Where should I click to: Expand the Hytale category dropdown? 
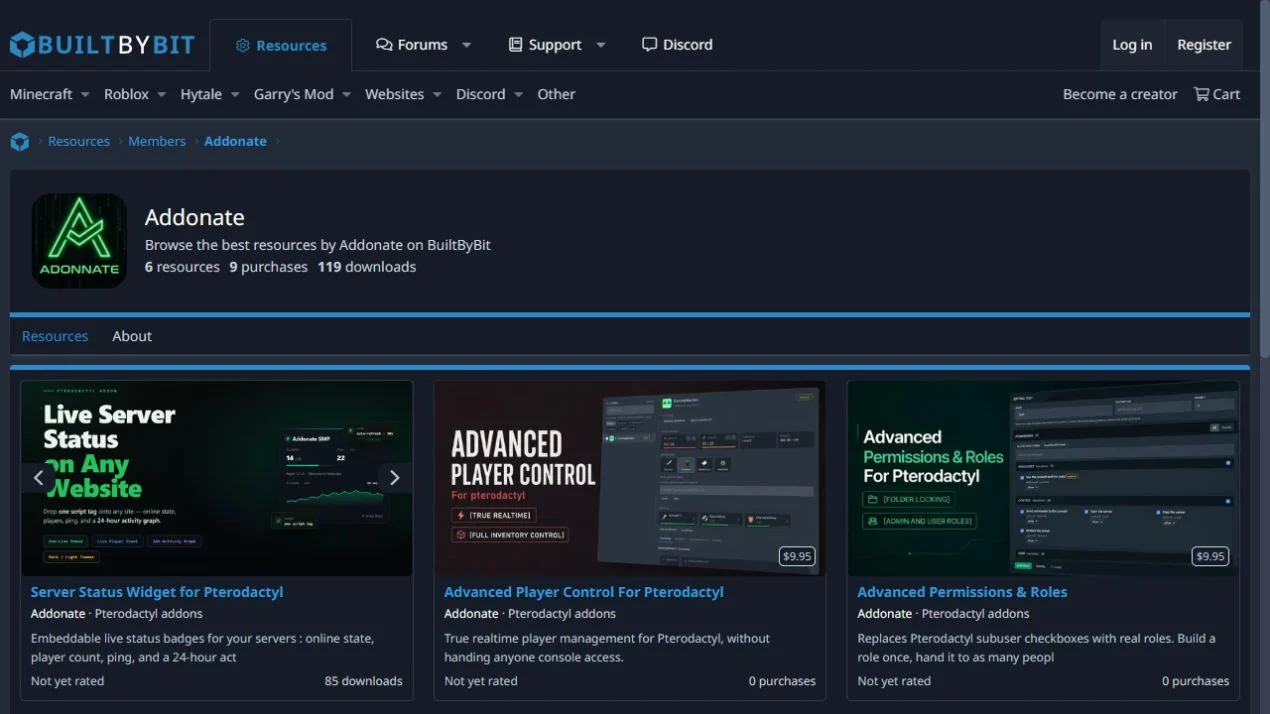pos(235,95)
